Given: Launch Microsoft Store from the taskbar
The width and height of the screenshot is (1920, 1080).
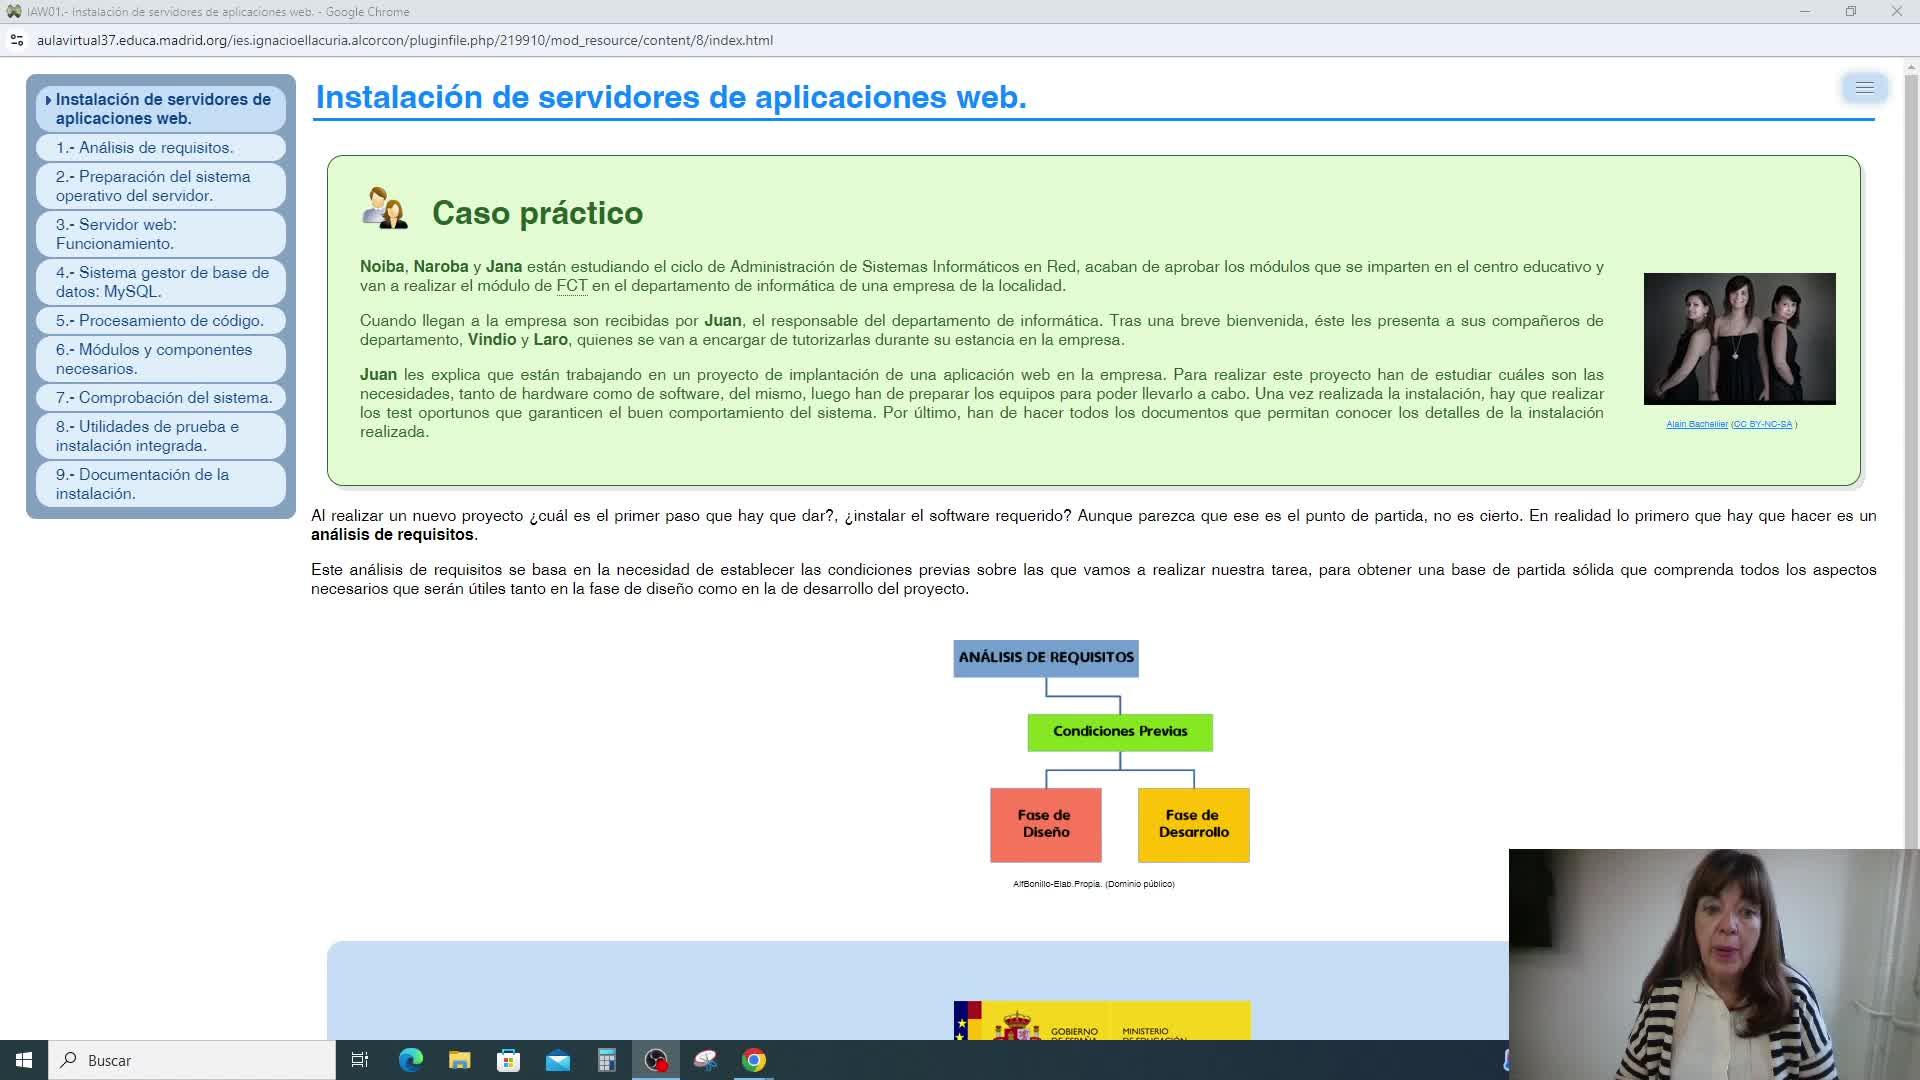Looking at the screenshot, I should point(508,1060).
